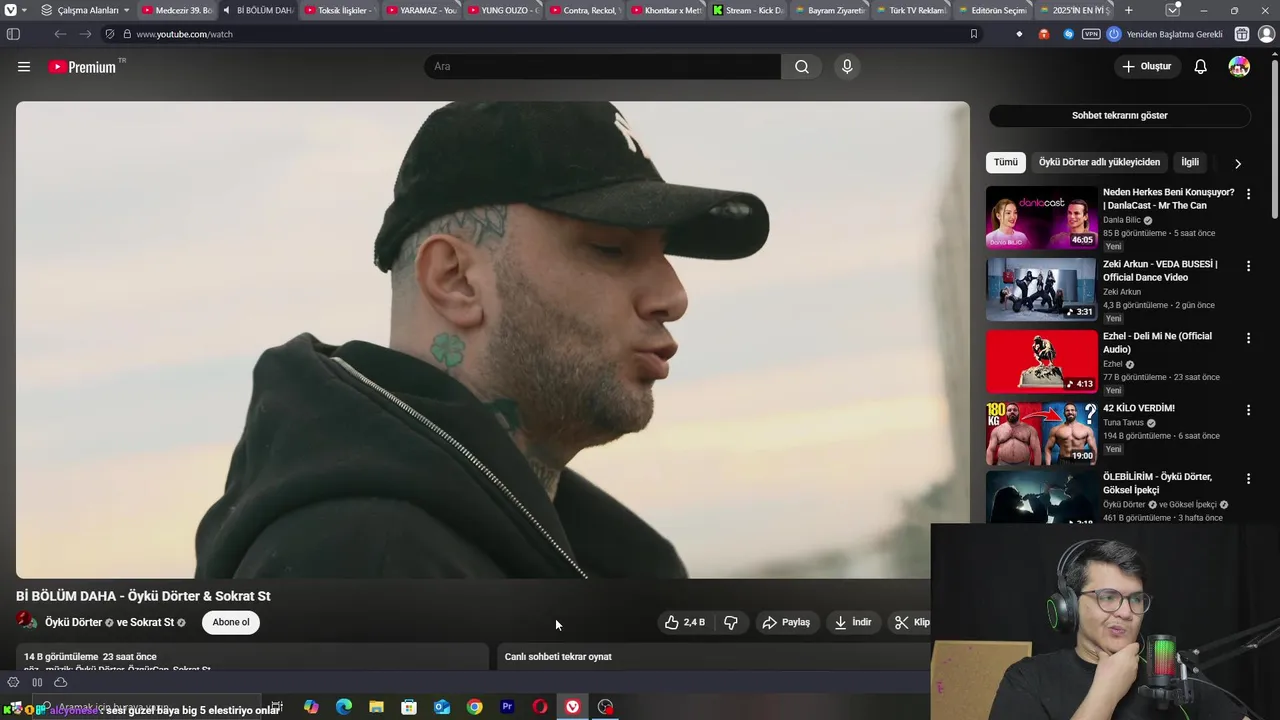Screen dimensions: 1280x720
Task: Select the Öykü Dörter adlı yükleyiciden chip
Action: 1099,162
